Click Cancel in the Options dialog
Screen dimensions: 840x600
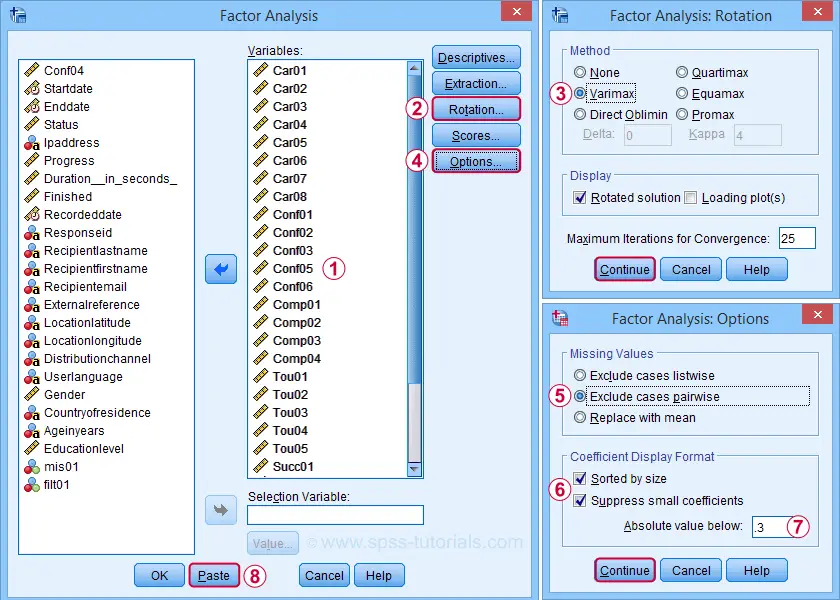[x=691, y=570]
